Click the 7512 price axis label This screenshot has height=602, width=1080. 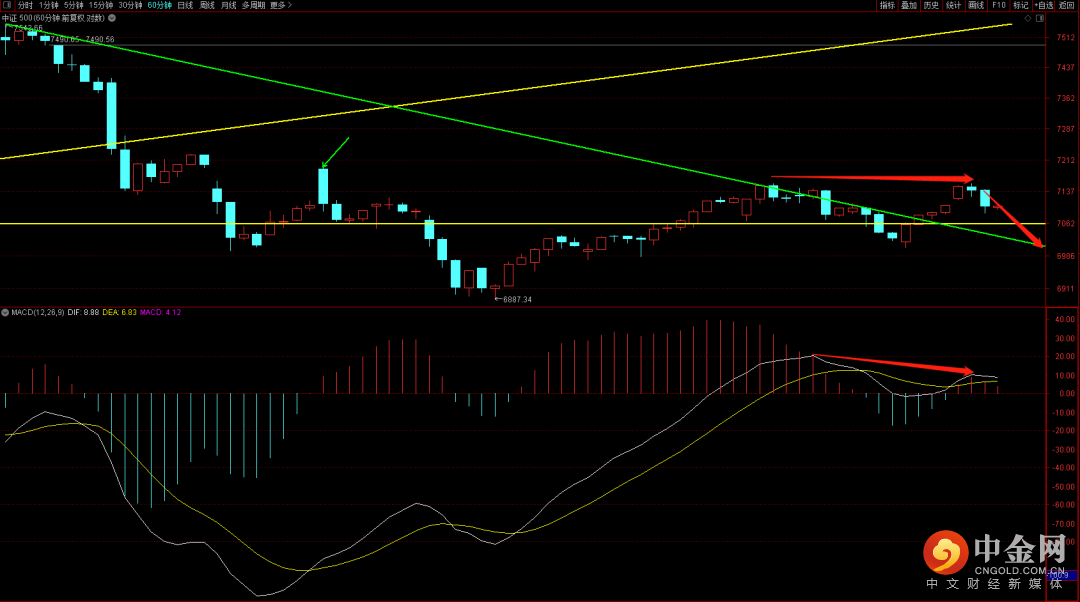click(1066, 38)
